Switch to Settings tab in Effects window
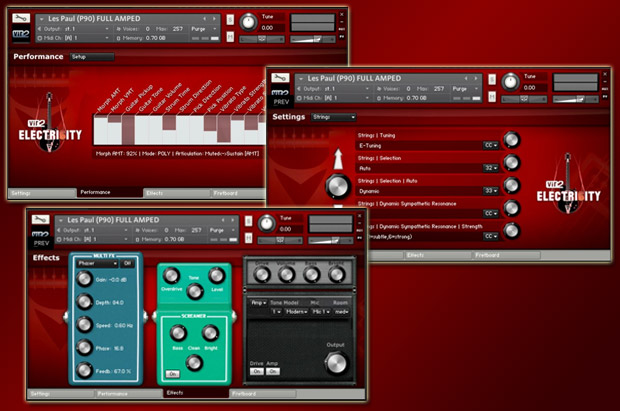620x411 pixels. click(61, 394)
